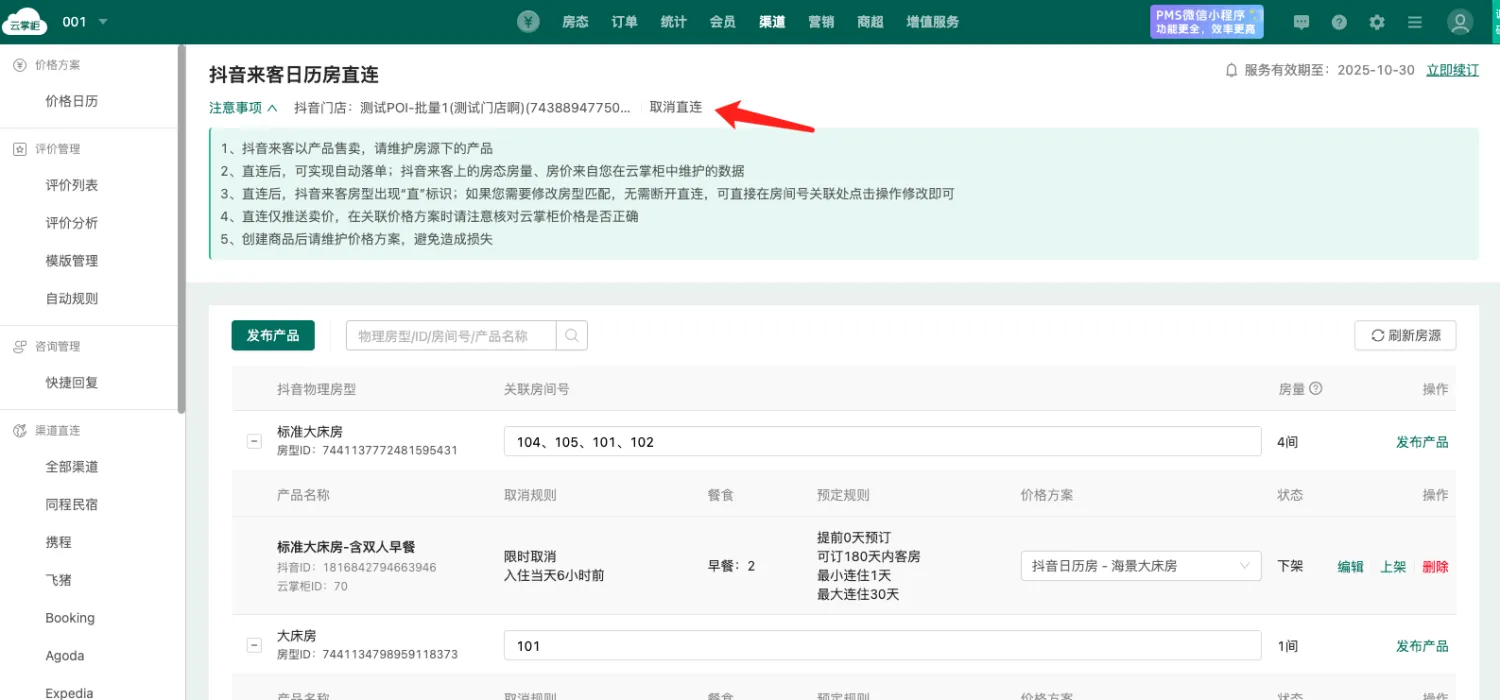Screen dimensions: 1500x700
Task: Click the help question mark in top bar
Action: [1339, 22]
